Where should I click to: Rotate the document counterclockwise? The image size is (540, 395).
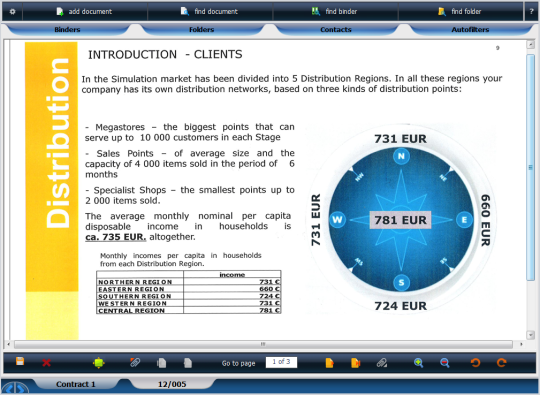(x=475, y=363)
